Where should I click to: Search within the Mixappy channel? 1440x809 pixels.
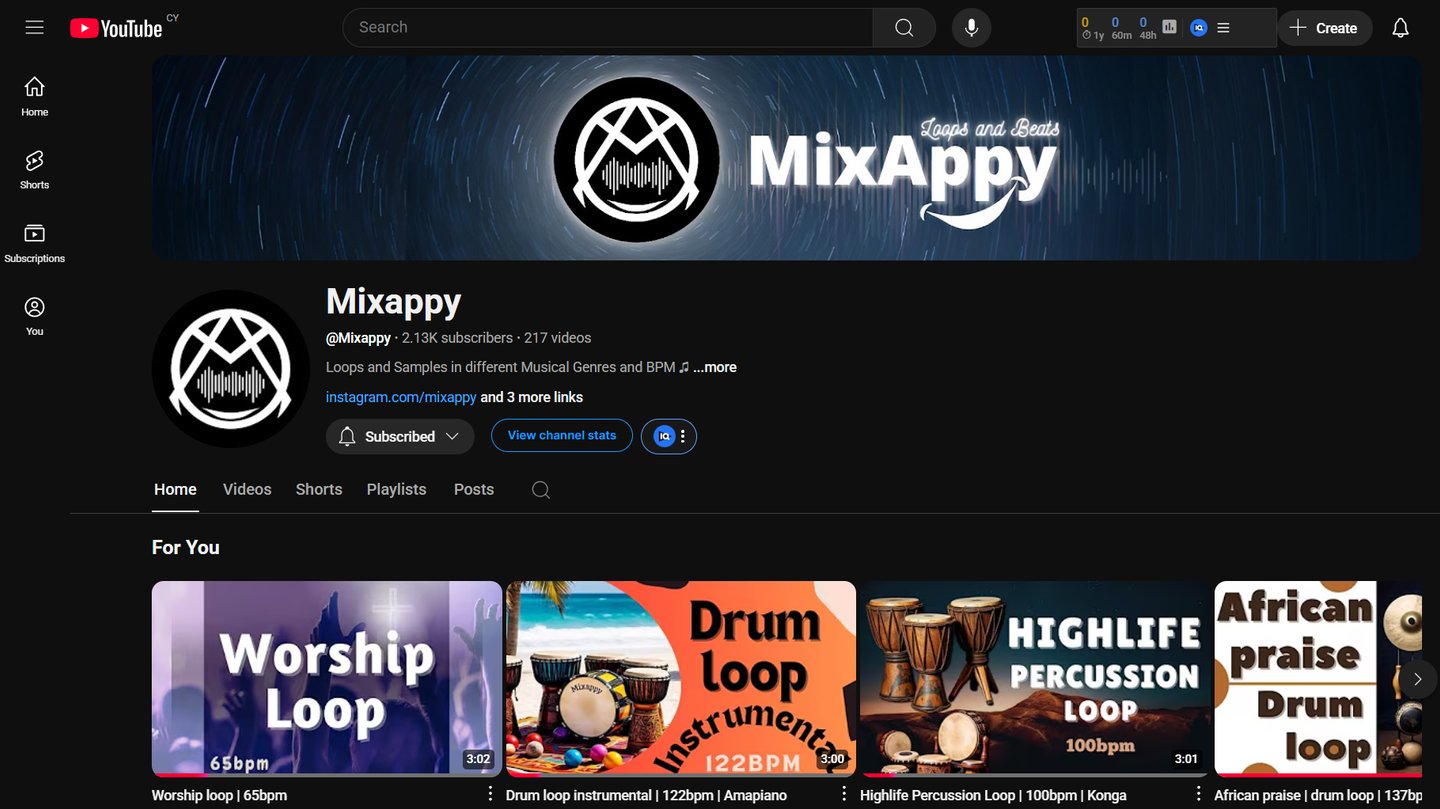click(541, 490)
